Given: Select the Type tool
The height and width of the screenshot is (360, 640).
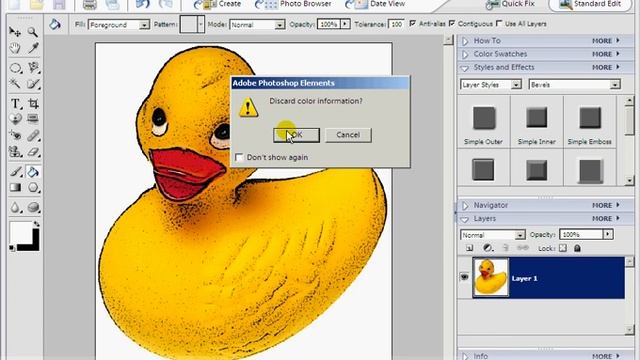Looking at the screenshot, I should [15, 103].
